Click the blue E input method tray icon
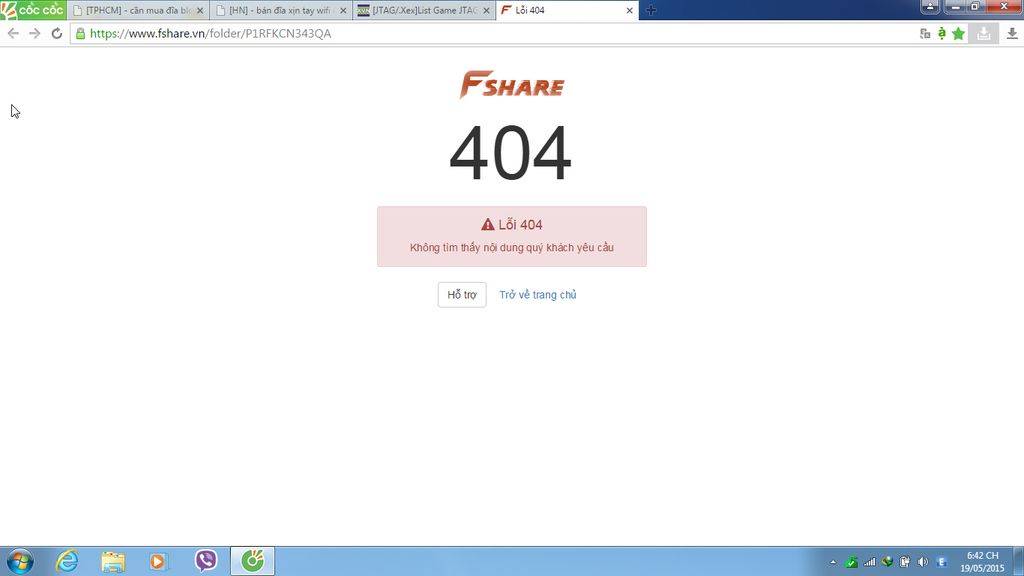Image resolution: width=1024 pixels, height=576 pixels. 941,562
